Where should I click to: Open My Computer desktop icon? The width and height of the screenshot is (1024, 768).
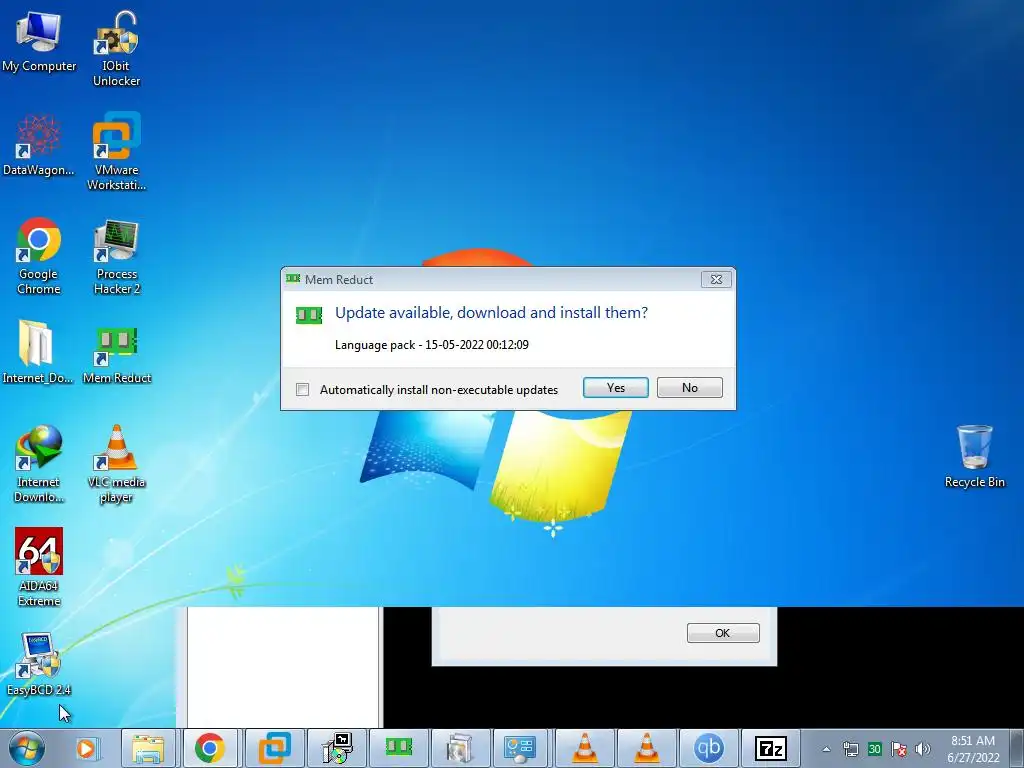click(x=39, y=42)
